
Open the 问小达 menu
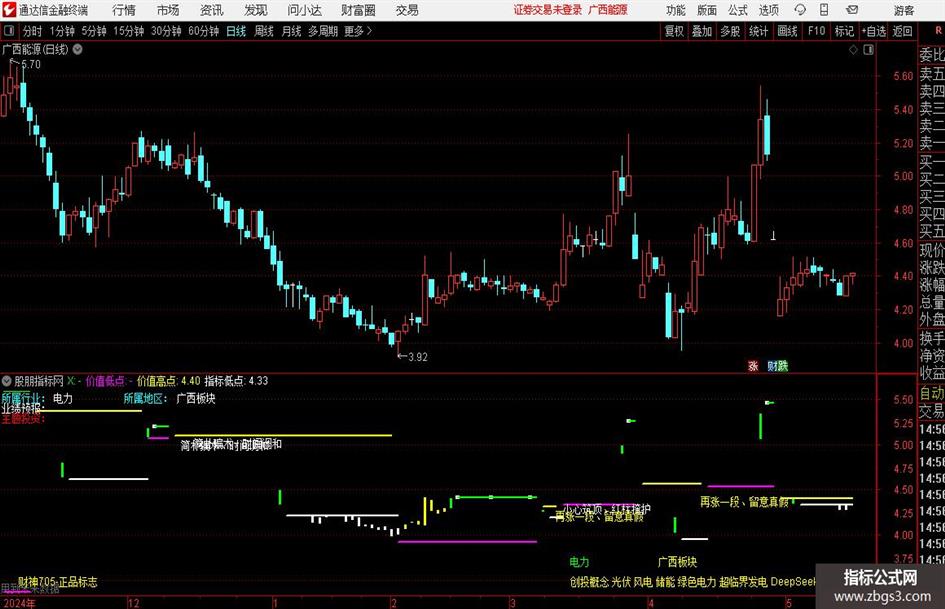(x=304, y=10)
